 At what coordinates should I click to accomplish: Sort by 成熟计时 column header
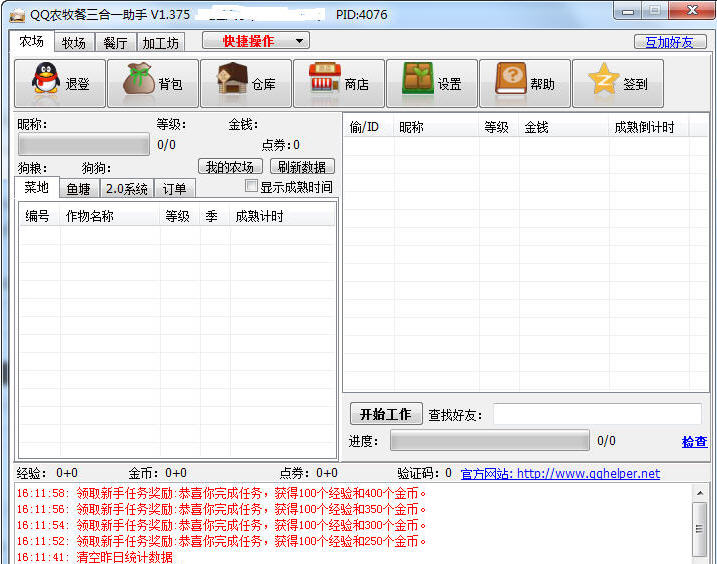282,216
